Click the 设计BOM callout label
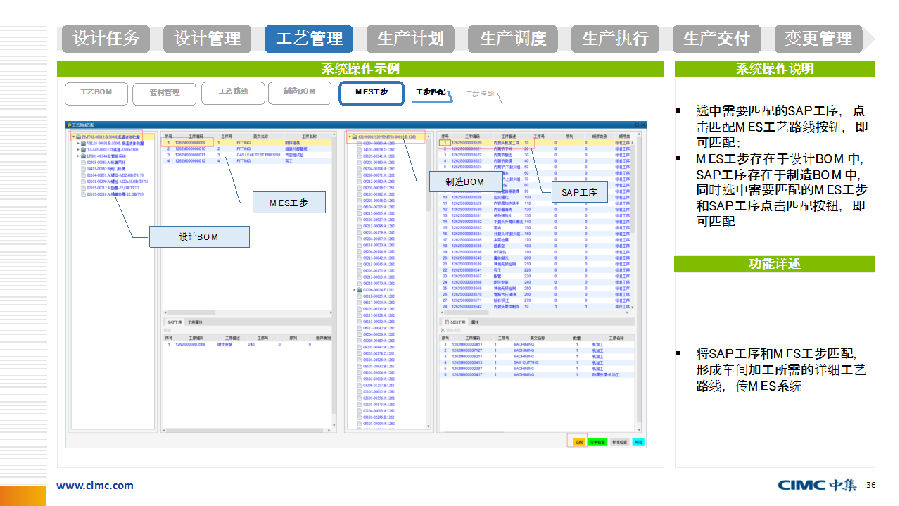 click(197, 236)
